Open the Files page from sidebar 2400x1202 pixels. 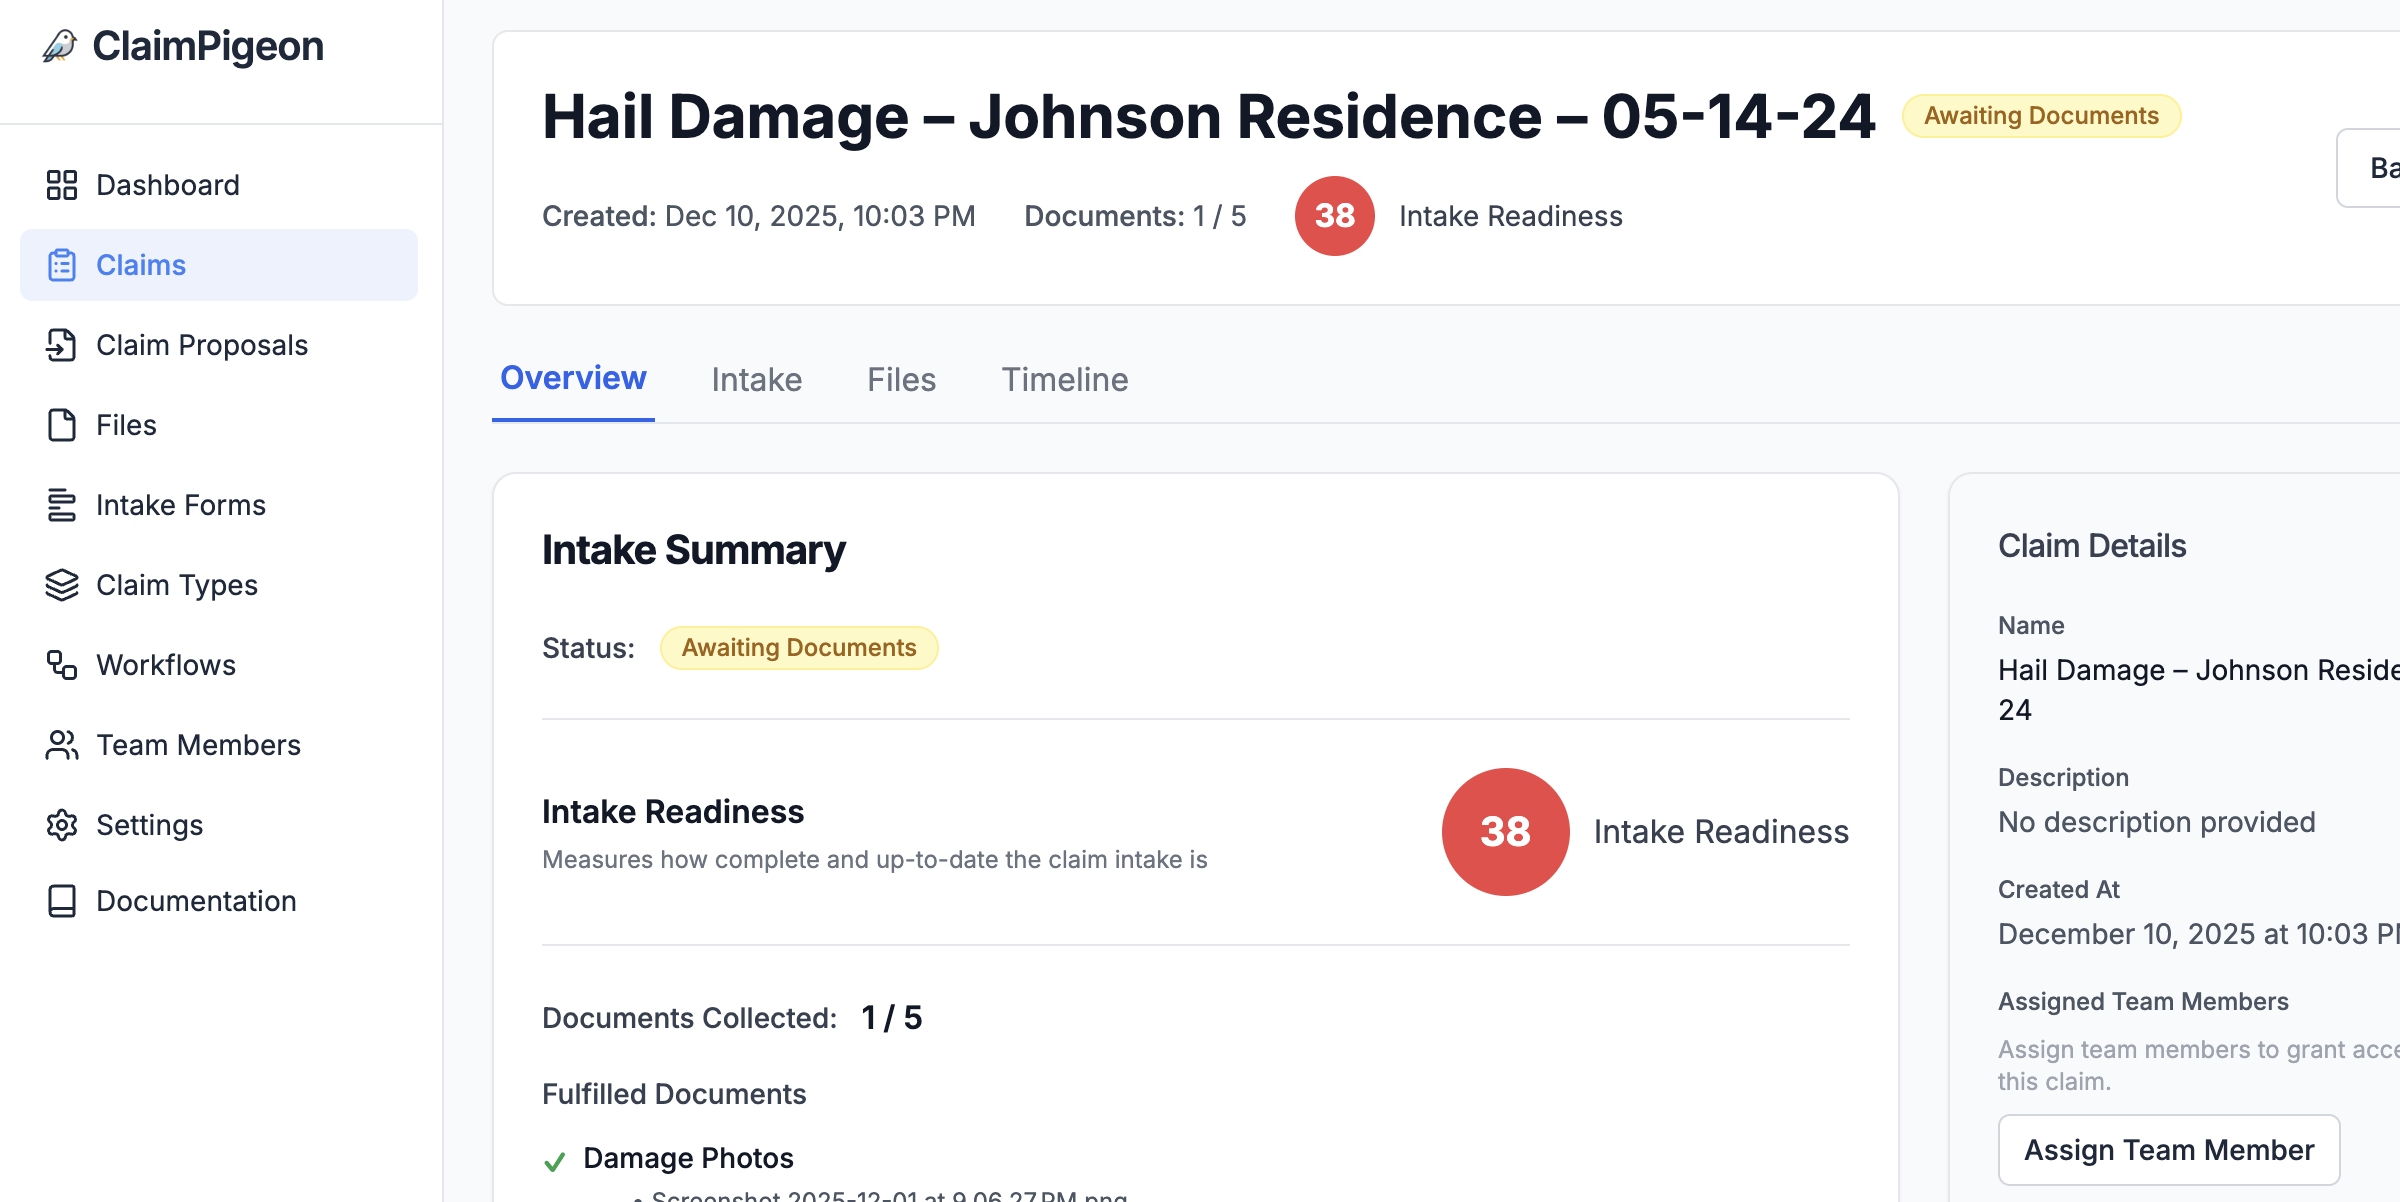pos(126,425)
